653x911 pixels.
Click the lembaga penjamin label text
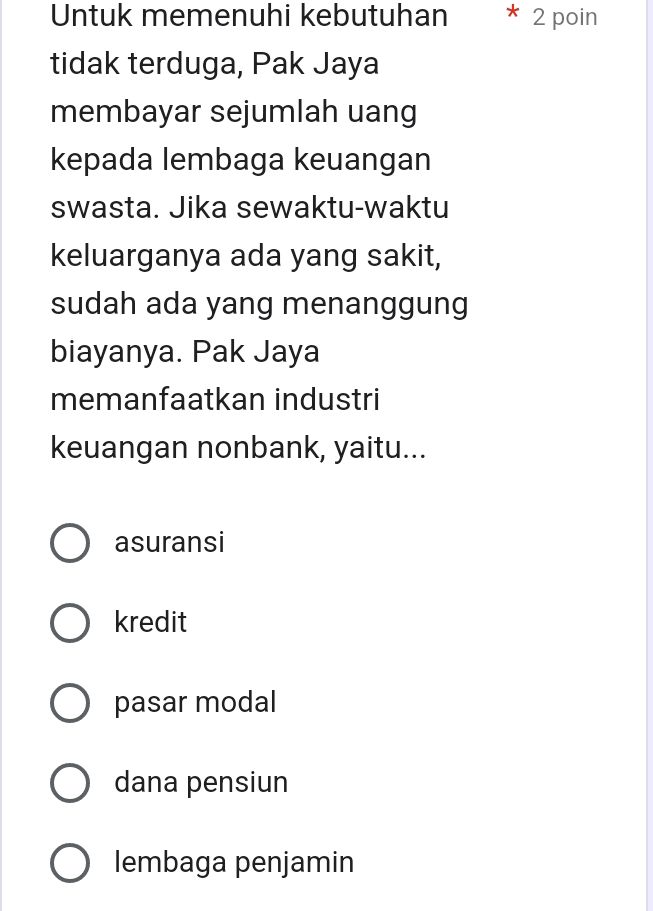233,862
